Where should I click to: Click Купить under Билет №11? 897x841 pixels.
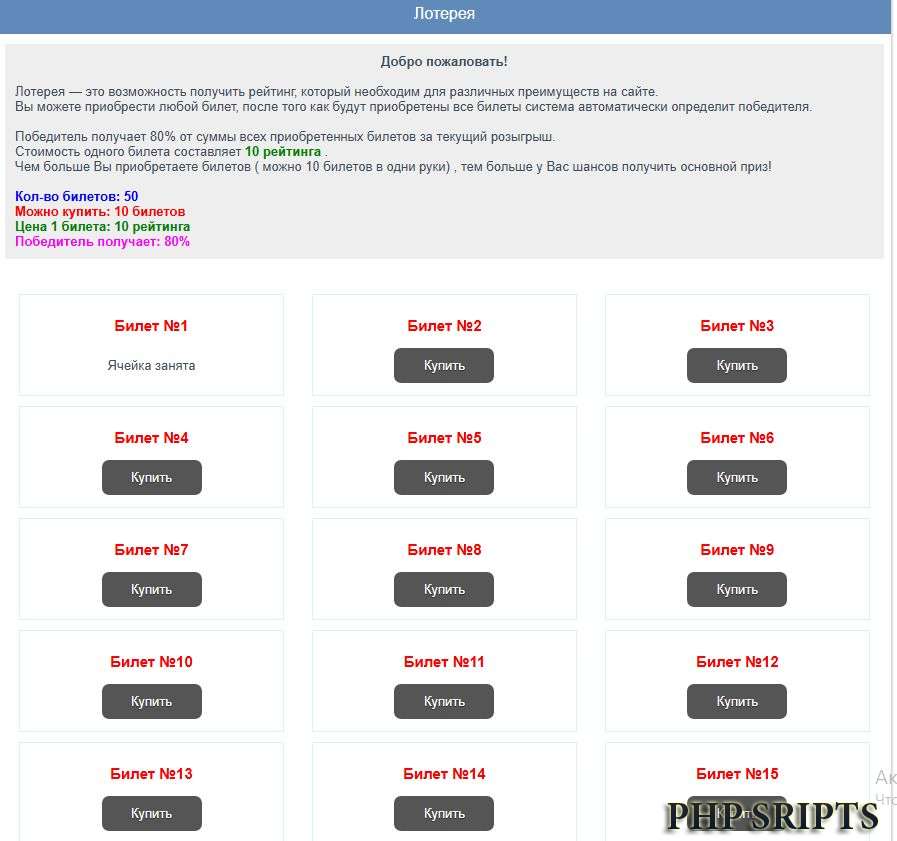(x=443, y=701)
